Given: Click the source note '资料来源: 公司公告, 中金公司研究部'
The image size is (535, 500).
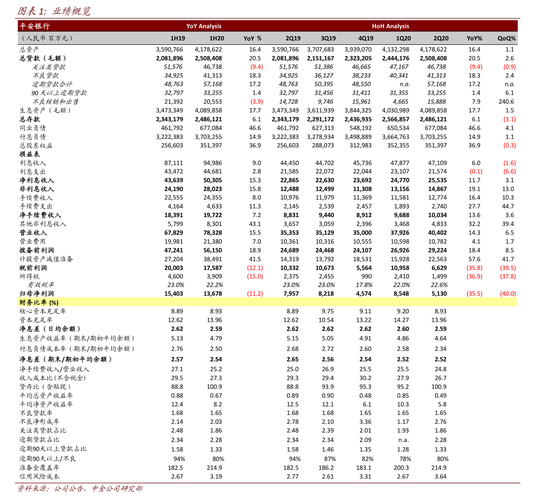Looking at the screenshot, I should 80,489.
